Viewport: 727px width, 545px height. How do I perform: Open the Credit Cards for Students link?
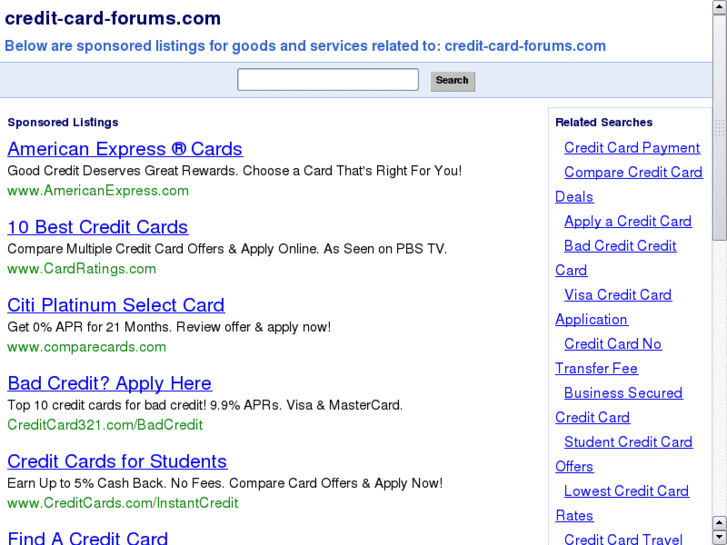pyautogui.click(x=117, y=462)
